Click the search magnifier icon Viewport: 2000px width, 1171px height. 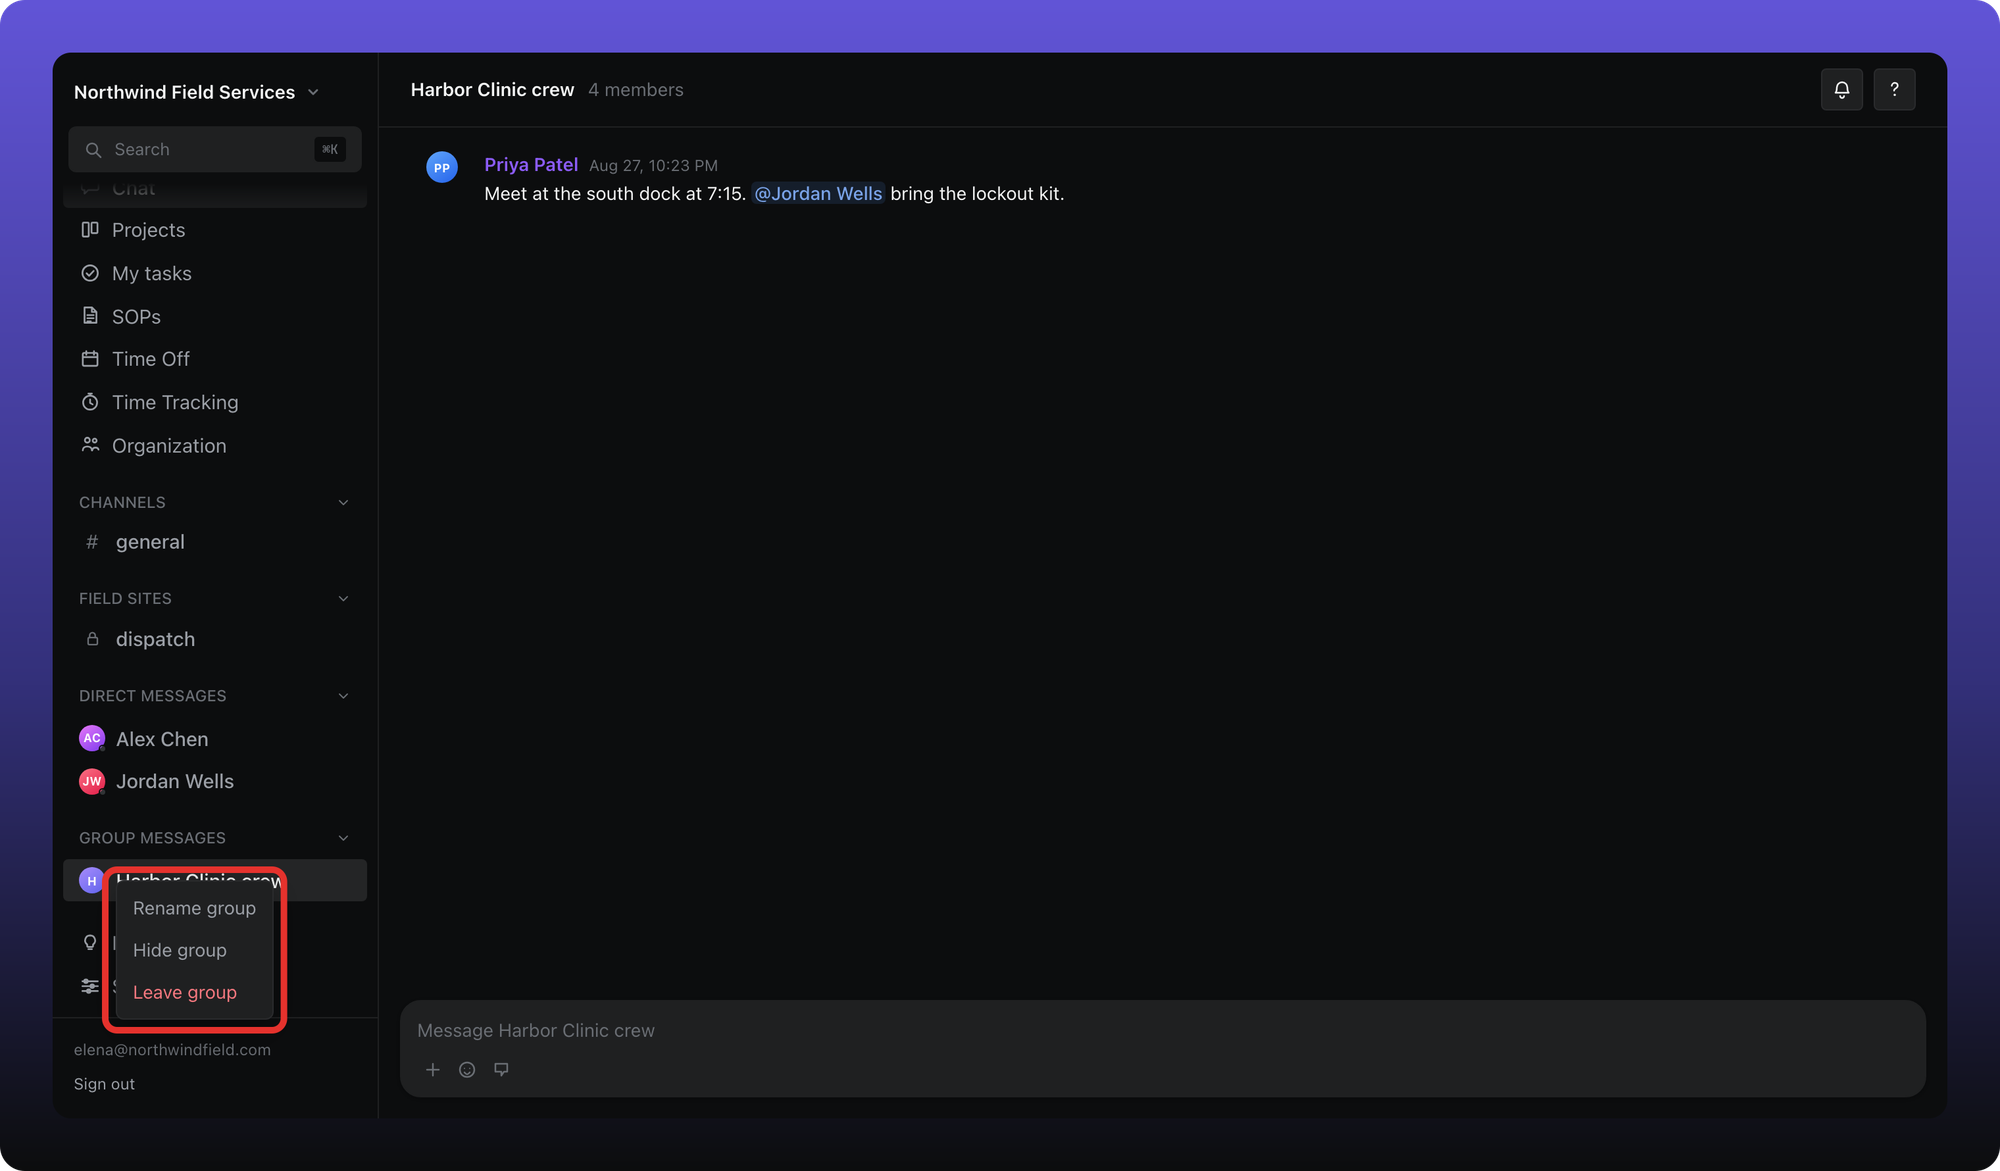point(93,150)
